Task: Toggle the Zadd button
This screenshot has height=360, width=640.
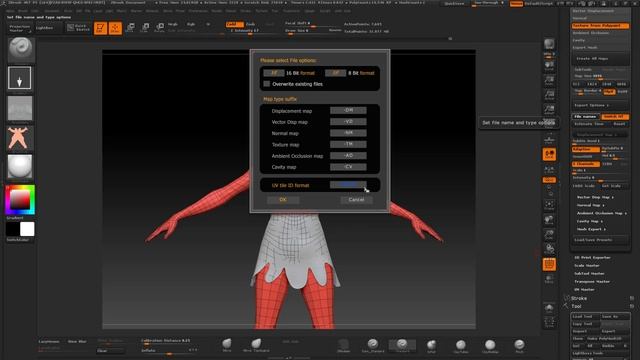Action: (x=234, y=24)
